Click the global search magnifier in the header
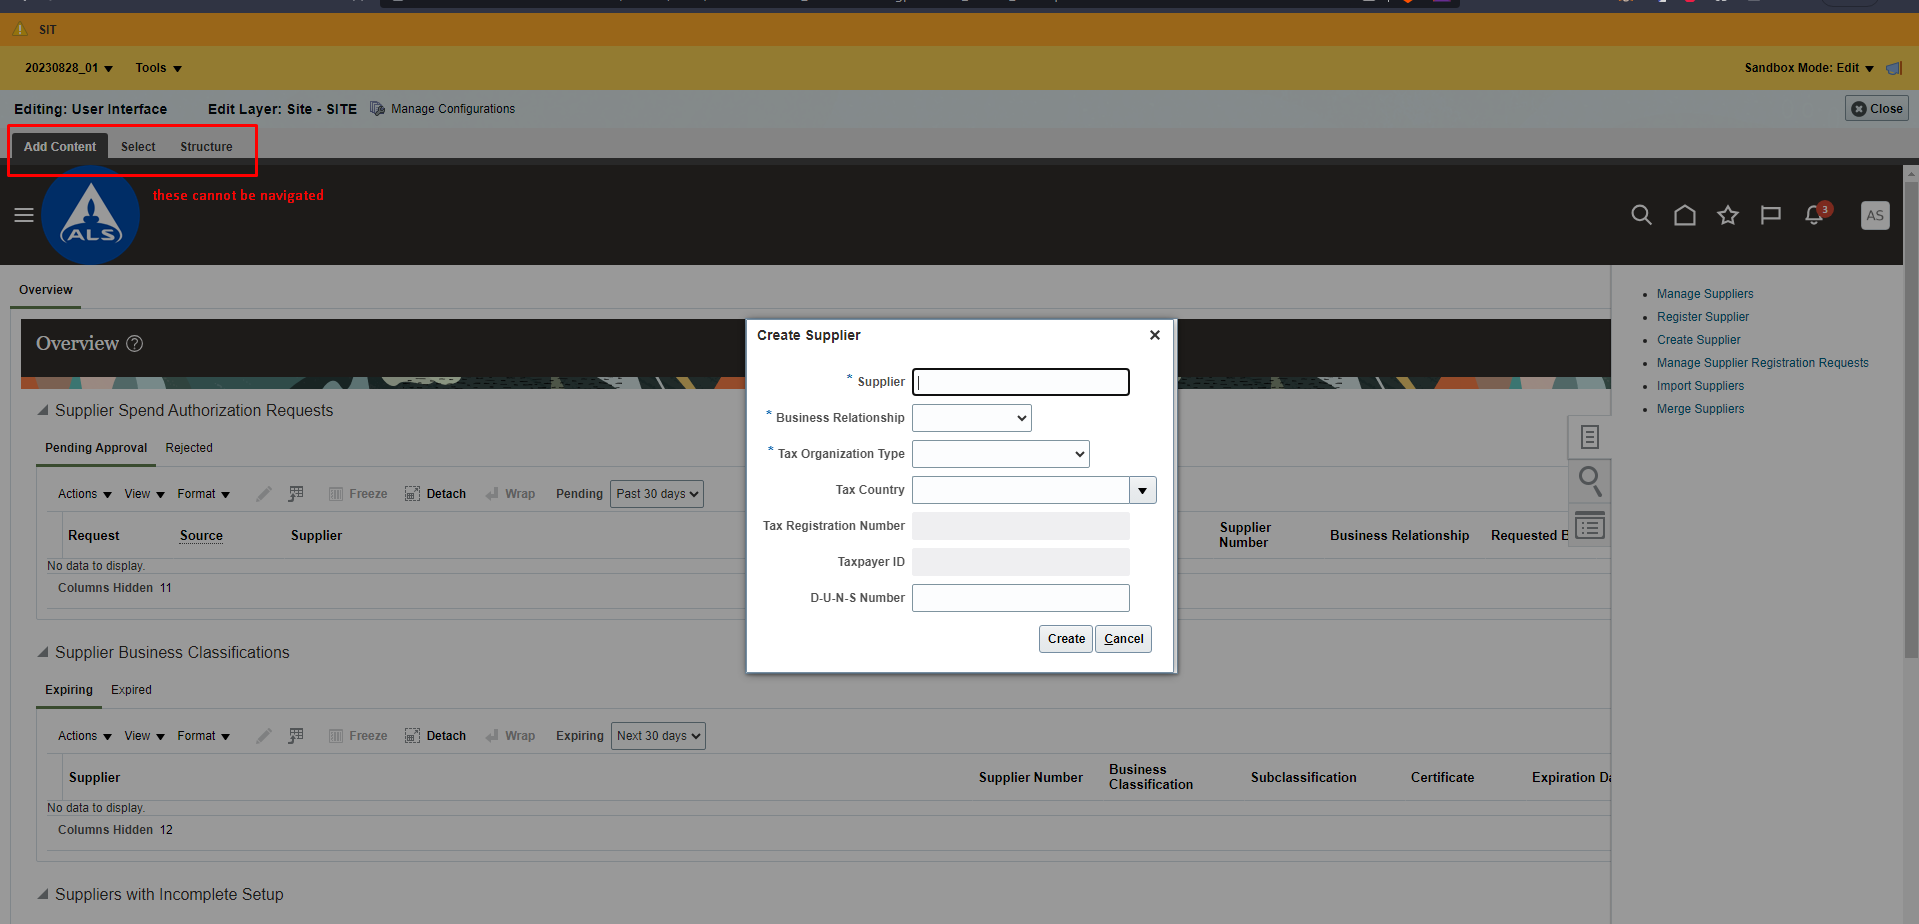1919x924 pixels. tap(1641, 215)
